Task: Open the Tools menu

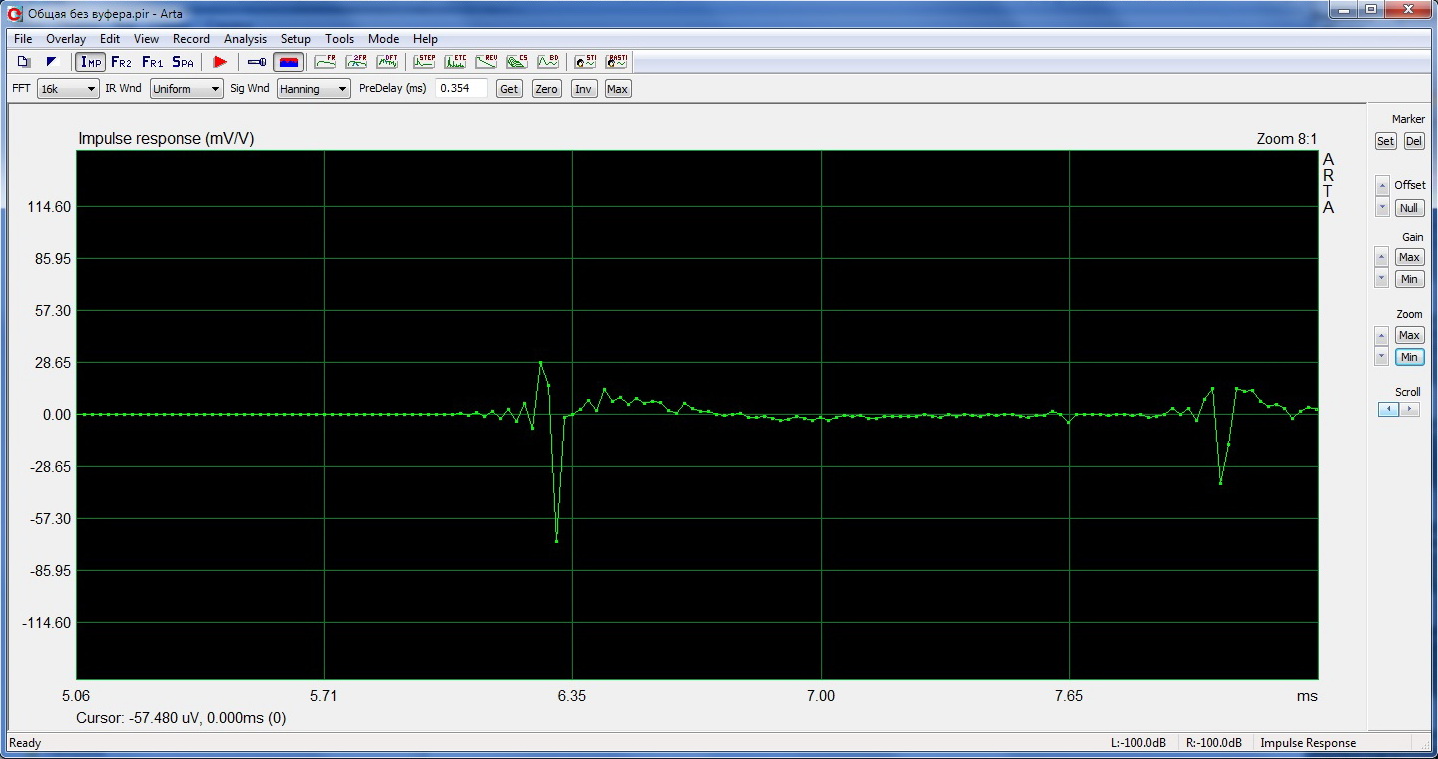Action: (x=339, y=39)
